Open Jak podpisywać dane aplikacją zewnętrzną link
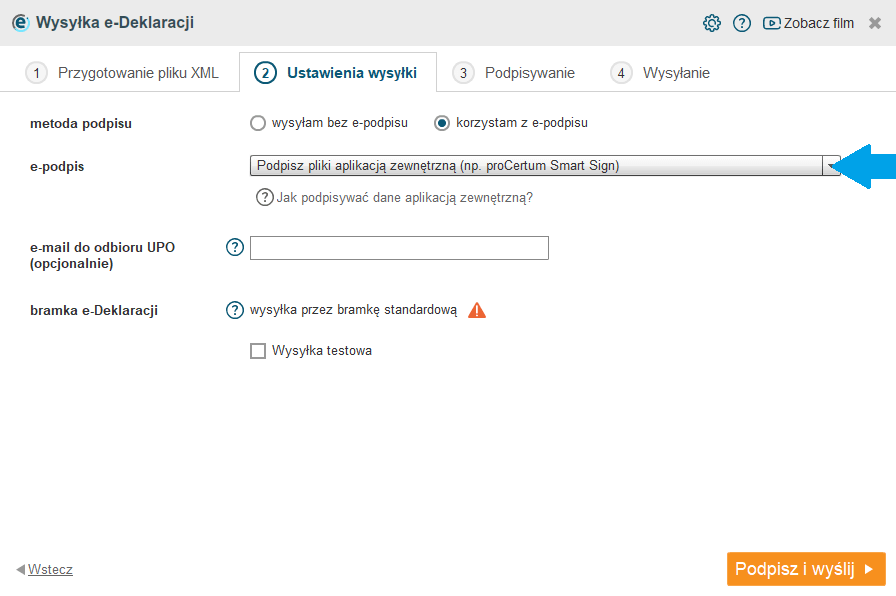896x596 pixels. (x=405, y=198)
